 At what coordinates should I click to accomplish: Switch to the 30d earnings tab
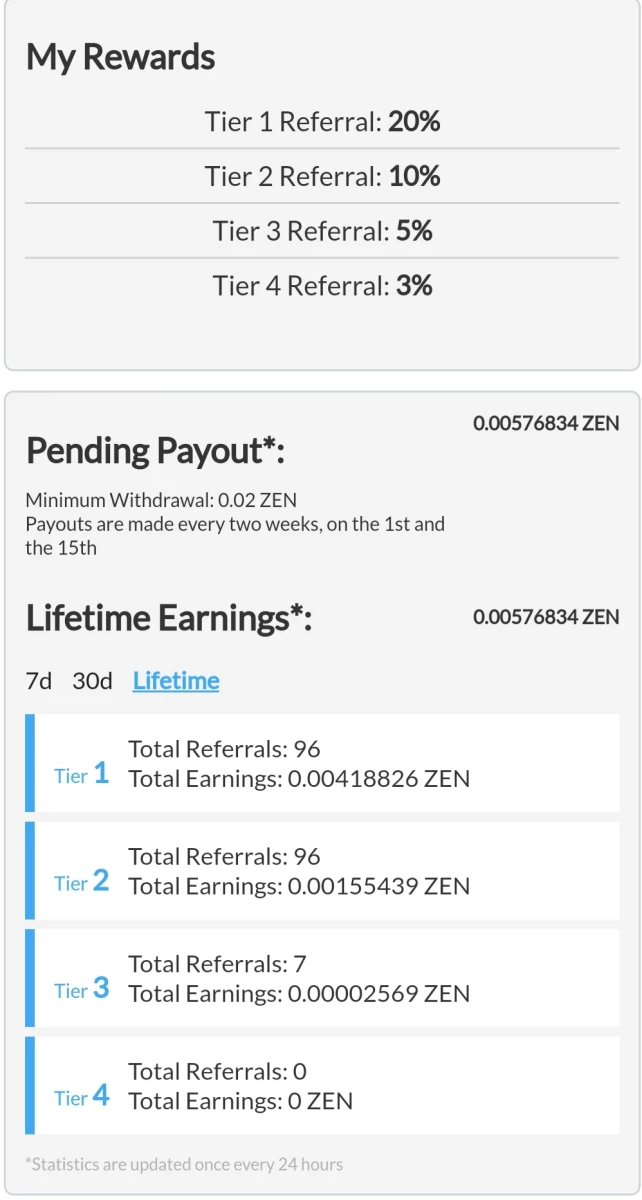click(x=92, y=681)
